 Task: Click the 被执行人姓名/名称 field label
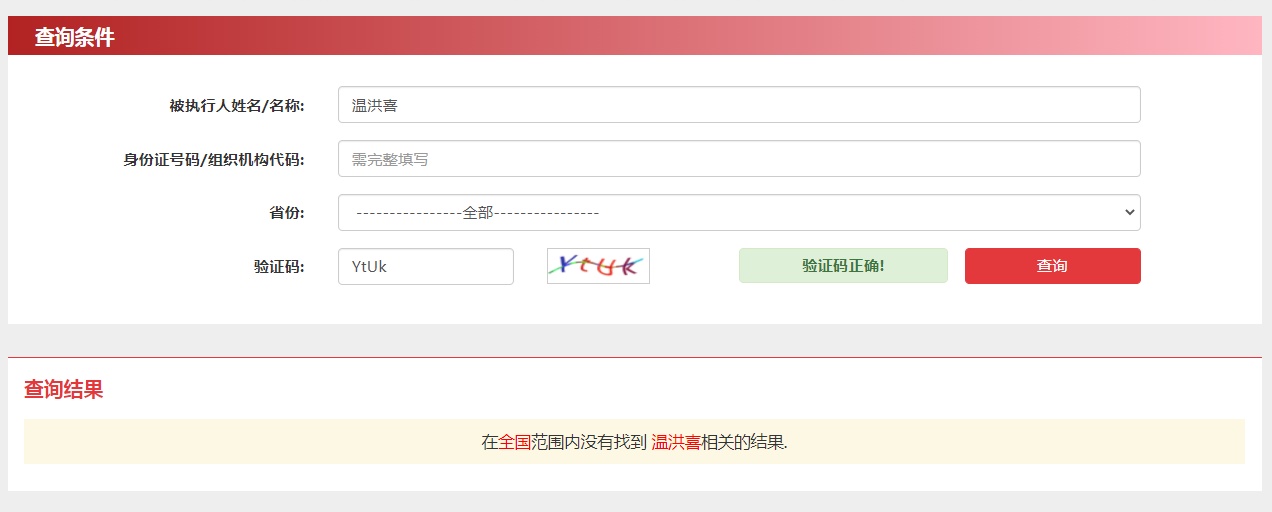click(237, 105)
